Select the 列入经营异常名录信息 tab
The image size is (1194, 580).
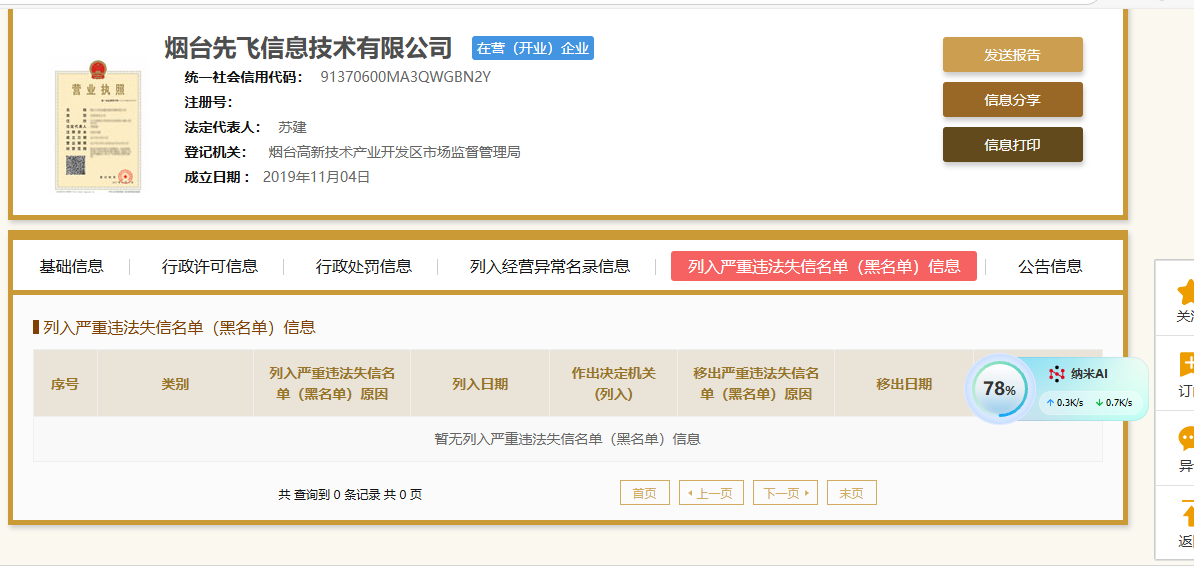pyautogui.click(x=550, y=266)
